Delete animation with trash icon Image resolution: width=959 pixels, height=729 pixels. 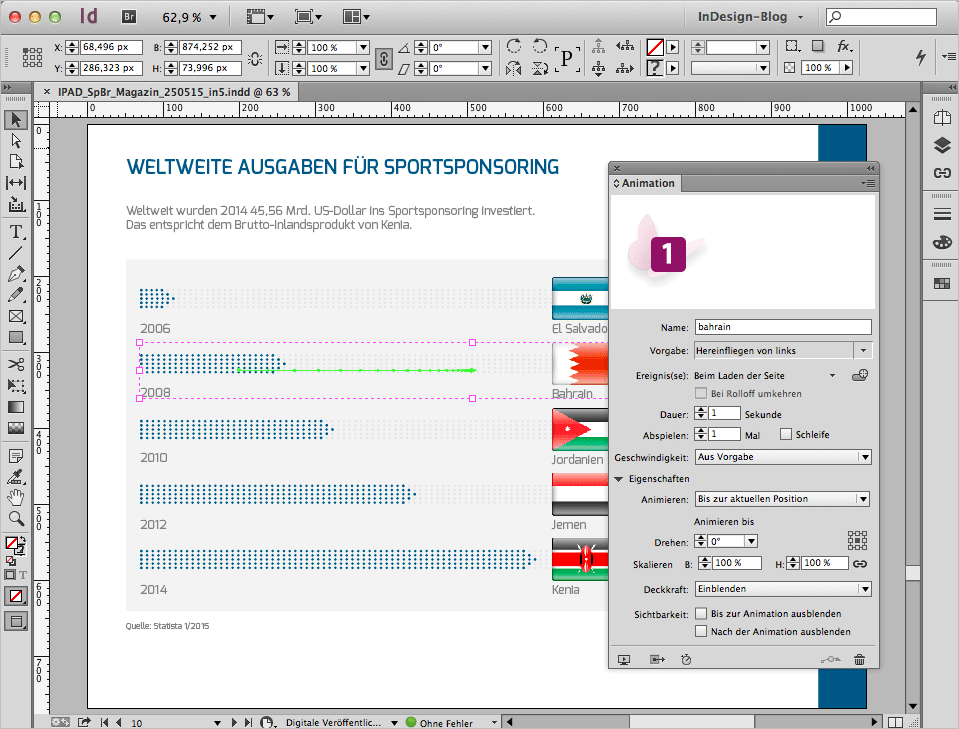859,659
